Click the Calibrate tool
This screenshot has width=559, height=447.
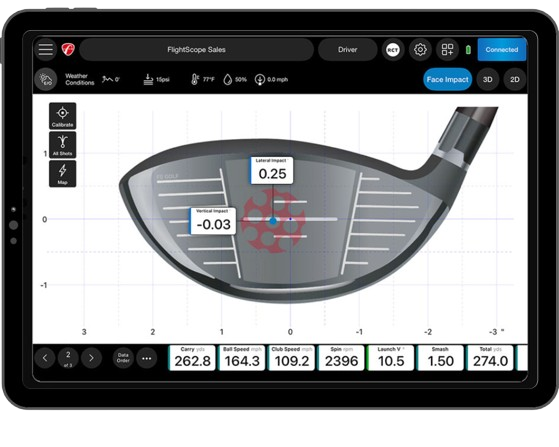click(x=62, y=116)
